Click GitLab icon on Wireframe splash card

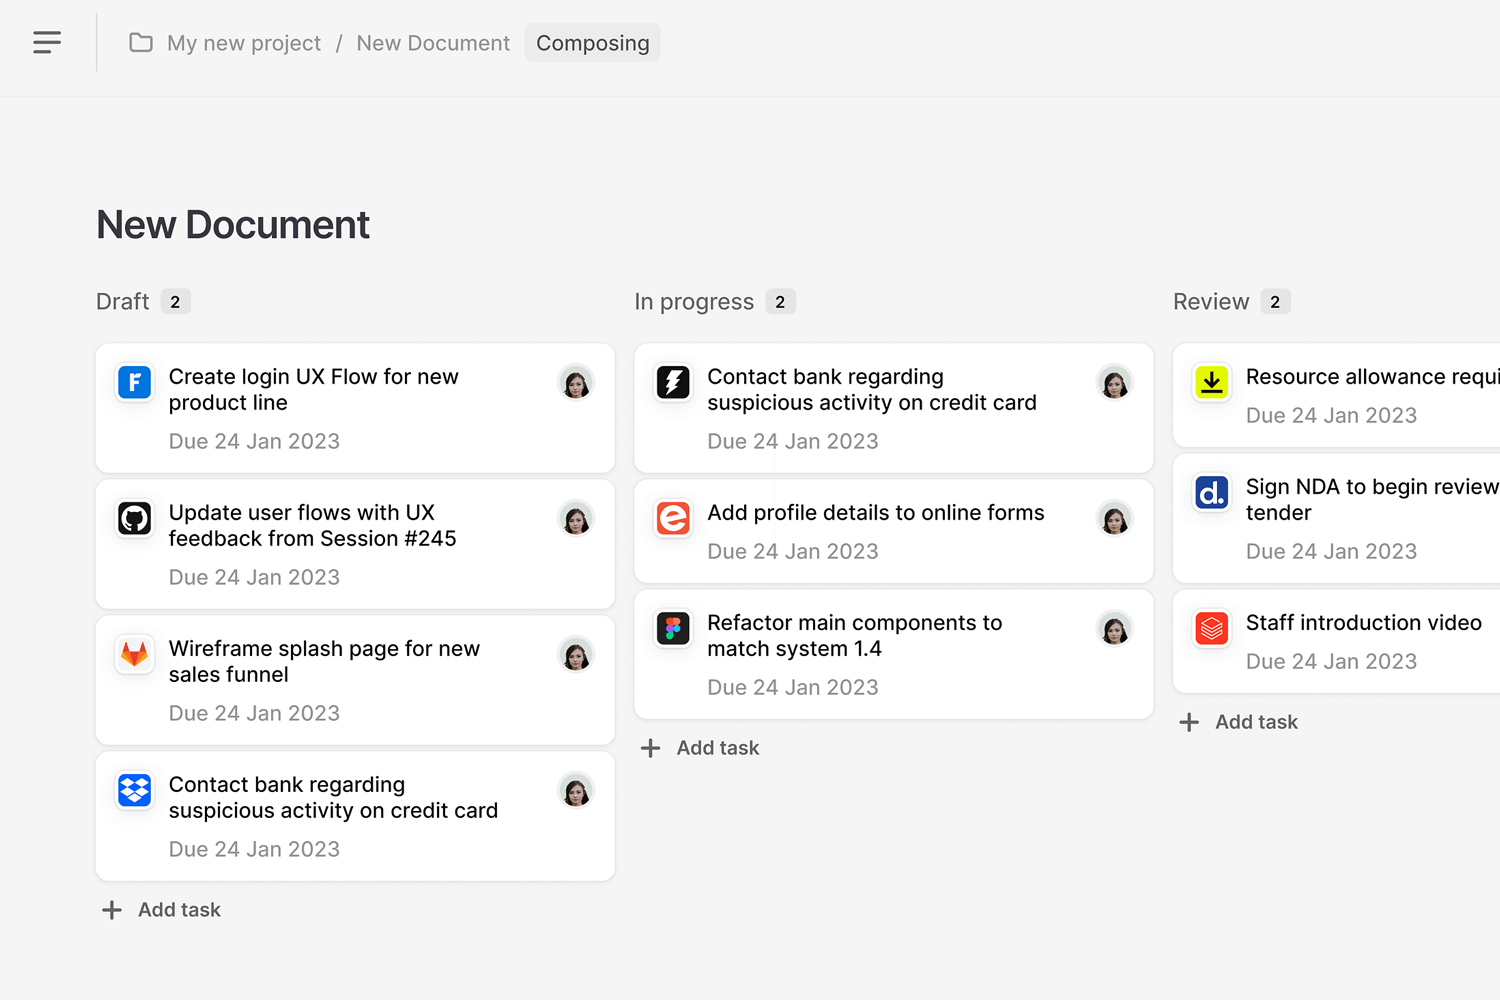(x=135, y=654)
